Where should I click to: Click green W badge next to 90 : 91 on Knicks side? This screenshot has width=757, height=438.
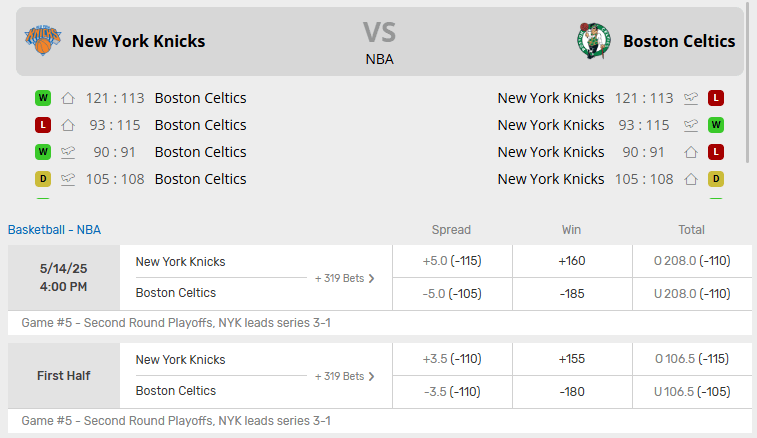[x=43, y=152]
